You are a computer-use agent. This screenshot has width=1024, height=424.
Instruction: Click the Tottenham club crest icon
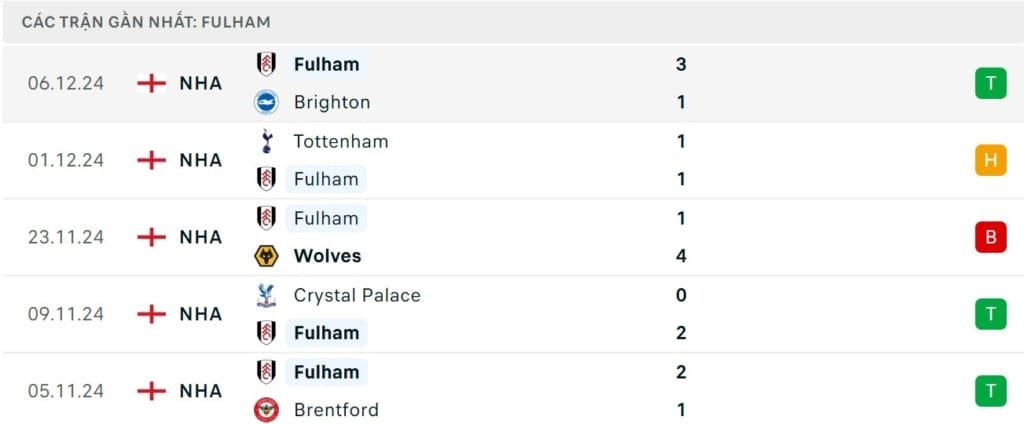265,141
